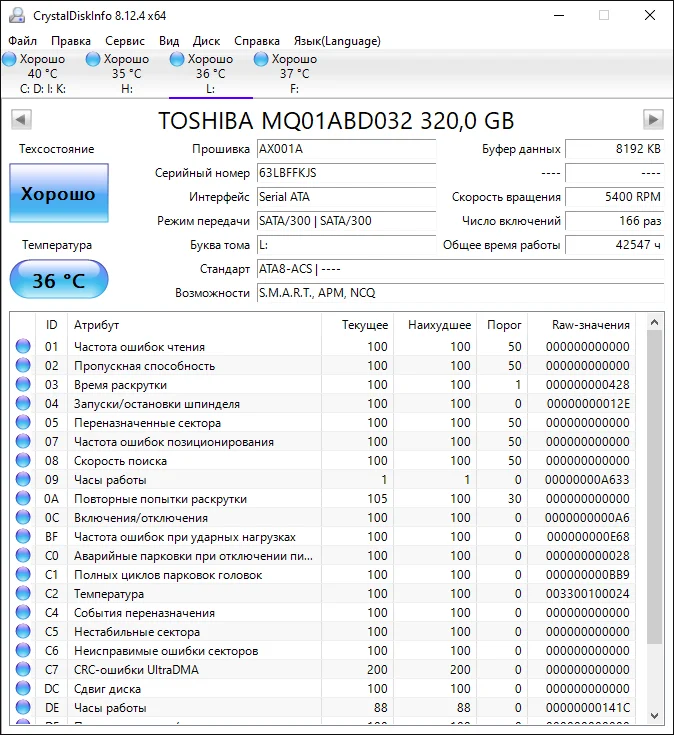Click total work time value 42547 ч
Viewport: 674px width, 735px height.
pyautogui.click(x=614, y=245)
